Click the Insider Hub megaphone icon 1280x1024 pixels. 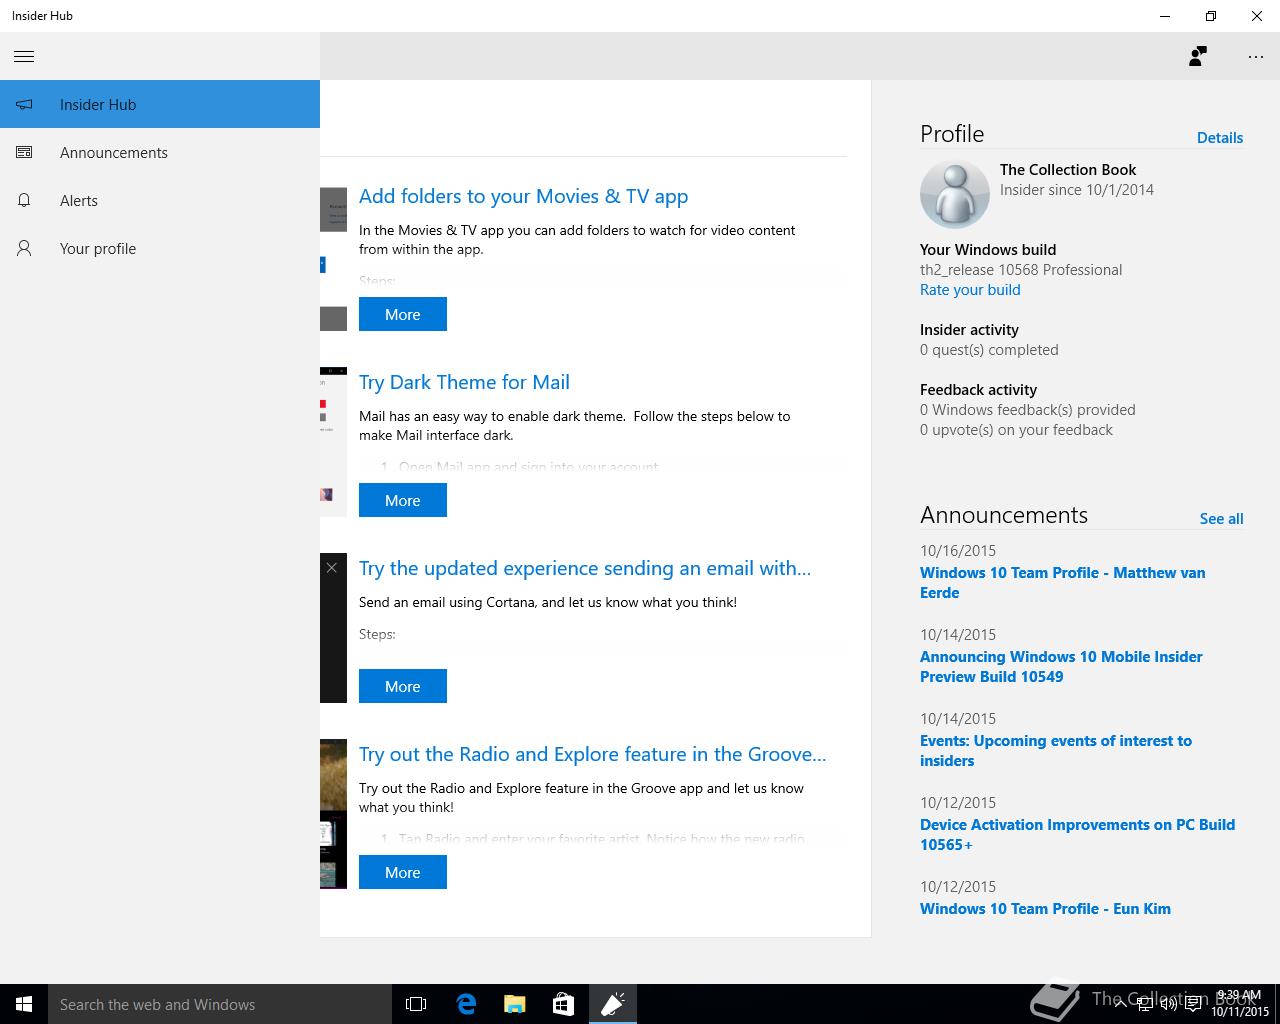point(24,104)
